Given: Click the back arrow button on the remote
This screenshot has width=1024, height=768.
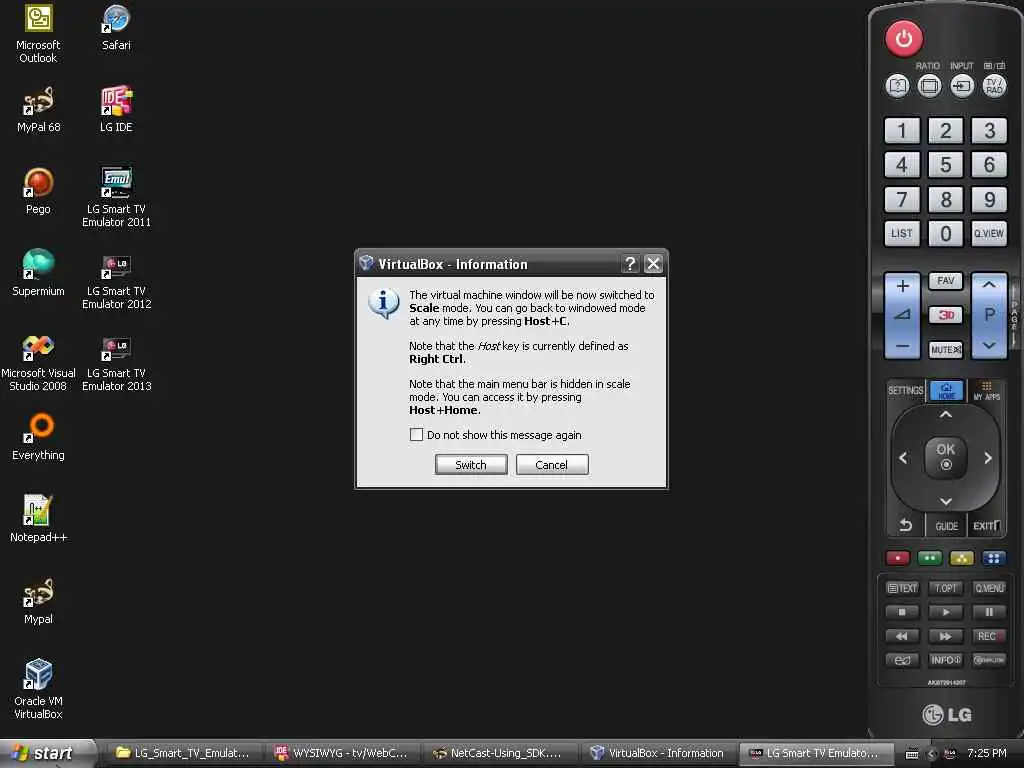Looking at the screenshot, I should [905, 525].
